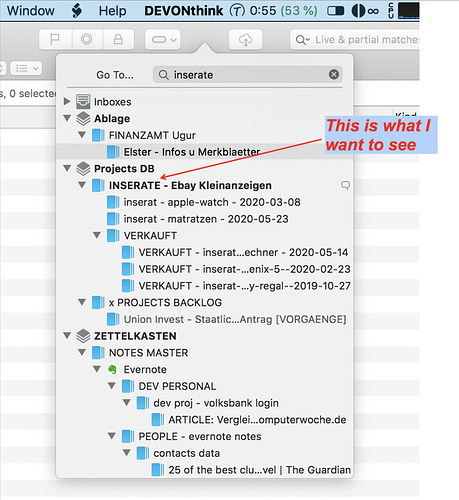
Task: Select dev proj - volksbank login
Action: point(216,403)
